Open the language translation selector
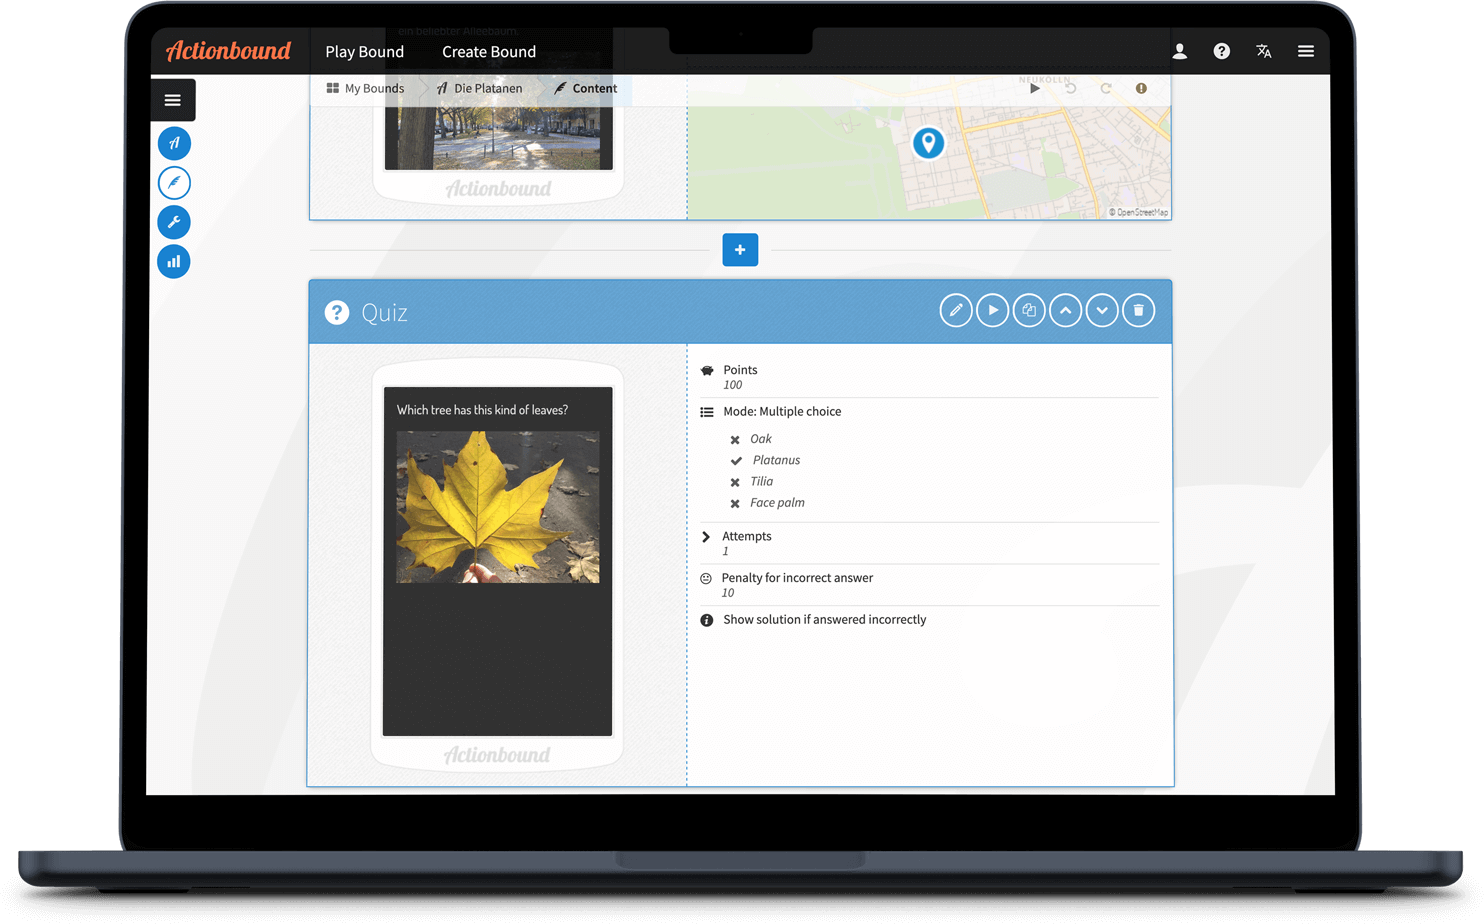This screenshot has width=1484, height=924. click(1263, 52)
